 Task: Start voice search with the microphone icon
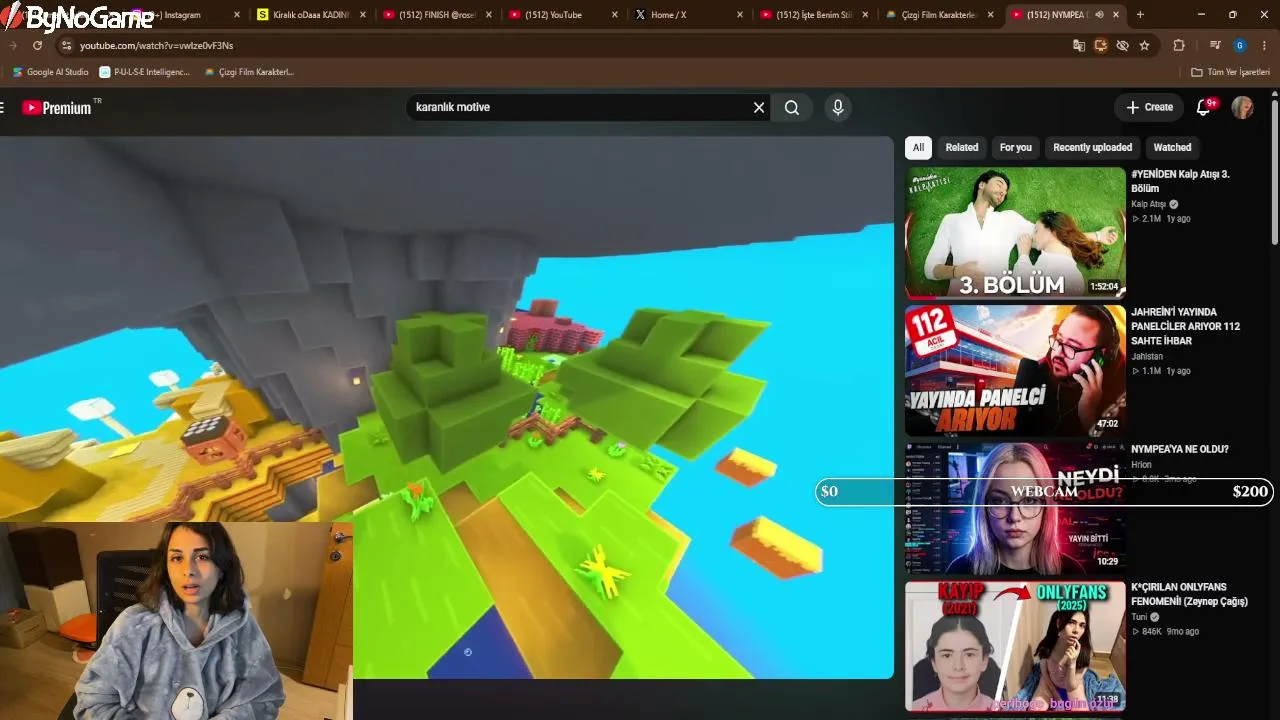[838, 107]
